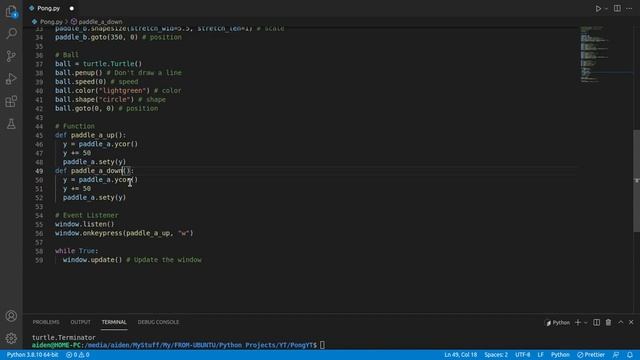Open errors and warnings count in status bar

(x=78, y=355)
